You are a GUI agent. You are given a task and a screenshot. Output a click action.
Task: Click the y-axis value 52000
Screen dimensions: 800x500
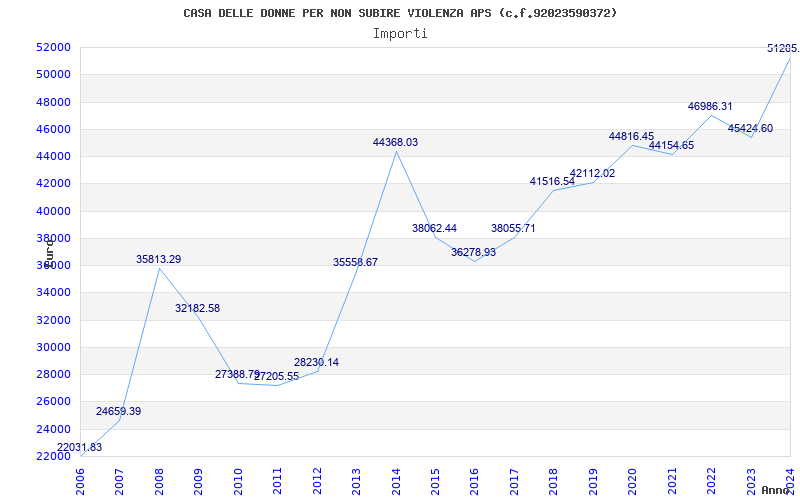point(53,47)
